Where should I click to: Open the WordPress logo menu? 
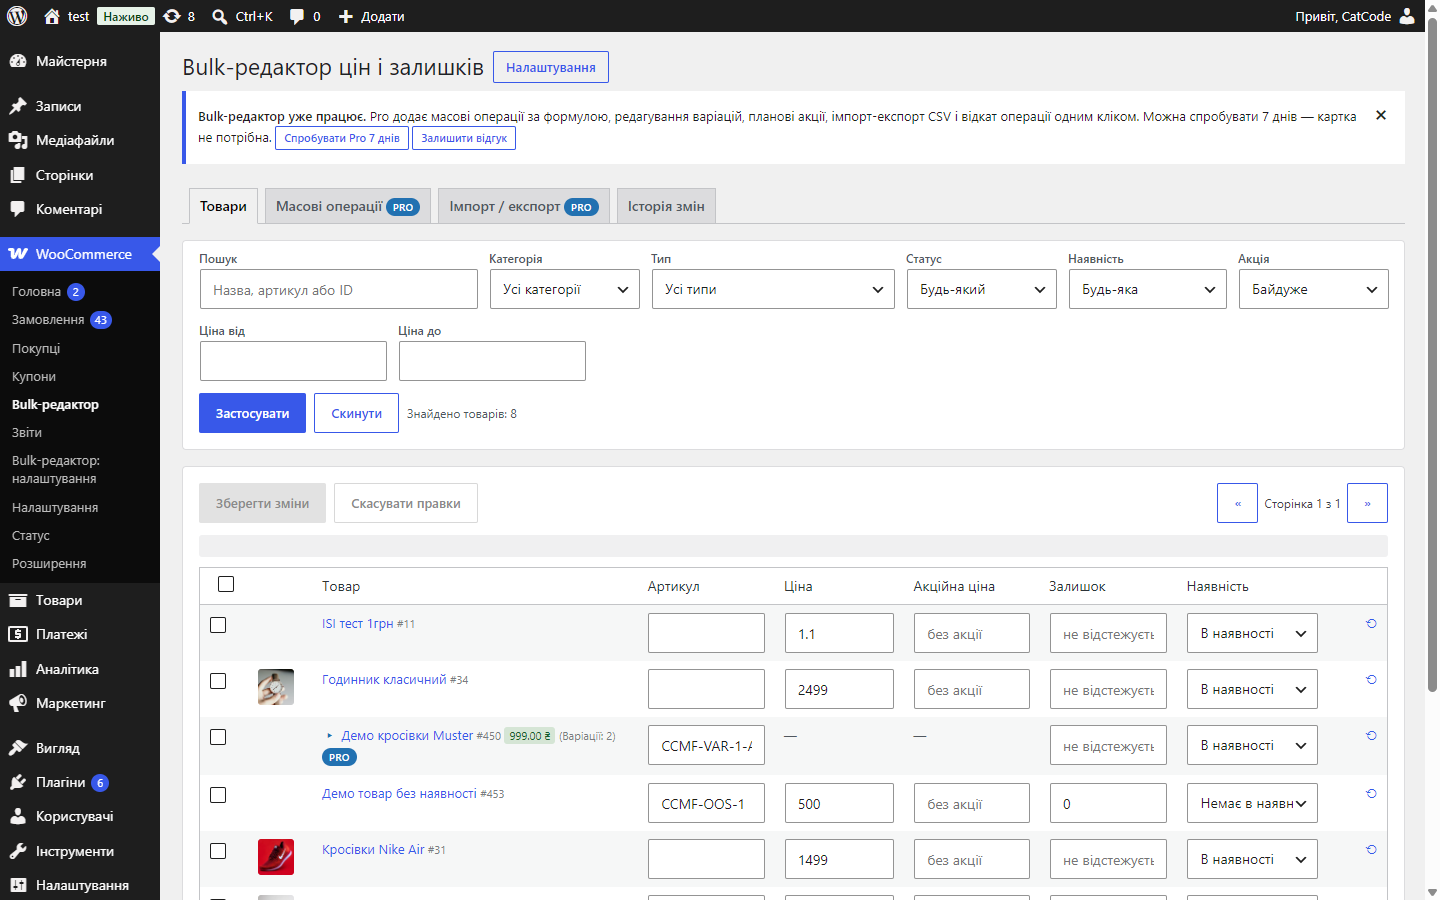click(17, 16)
